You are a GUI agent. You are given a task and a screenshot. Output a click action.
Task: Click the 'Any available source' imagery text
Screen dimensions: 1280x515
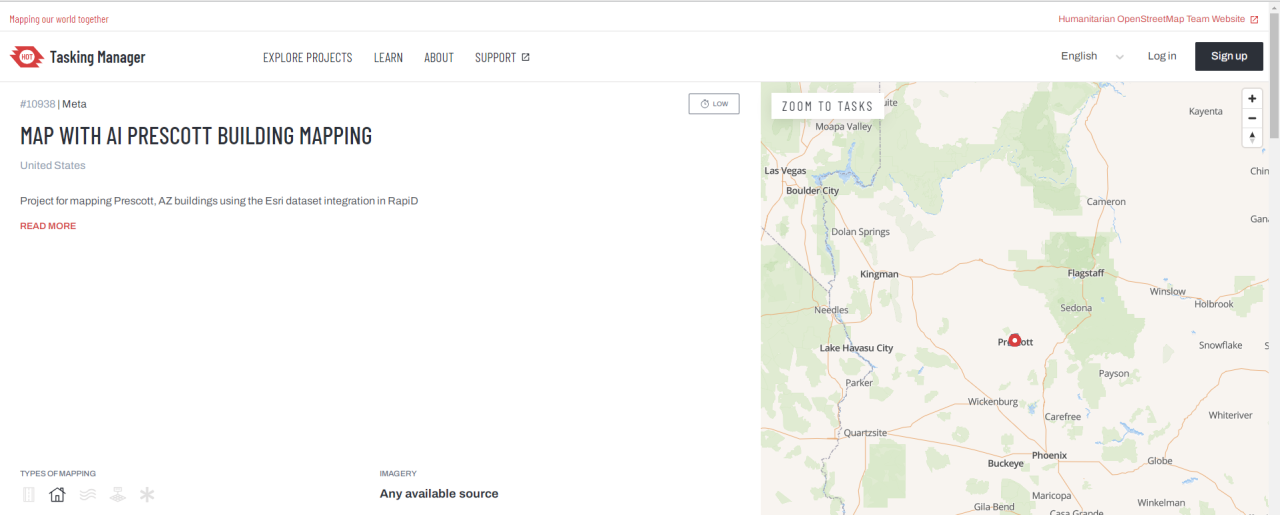[x=439, y=494]
